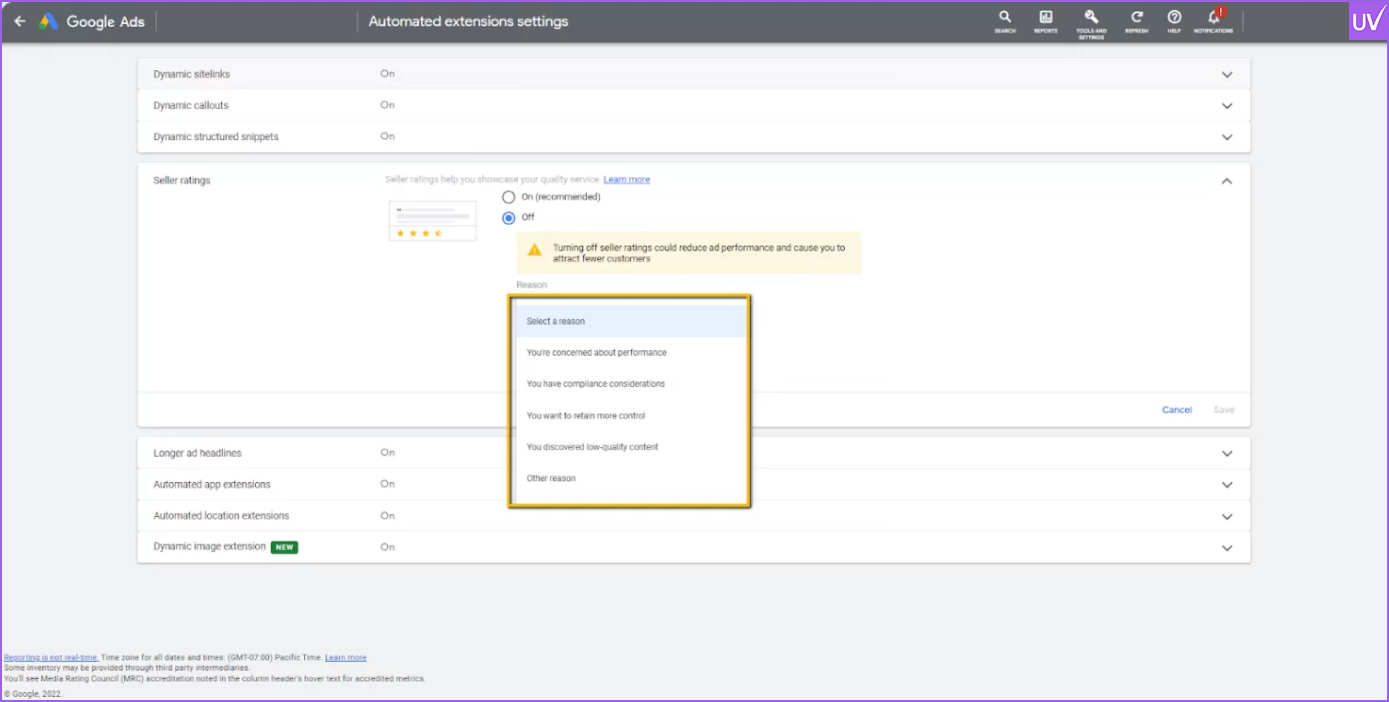The width and height of the screenshot is (1389, 702).
Task: Open the Seller ratings Learn more link
Action: [627, 180]
